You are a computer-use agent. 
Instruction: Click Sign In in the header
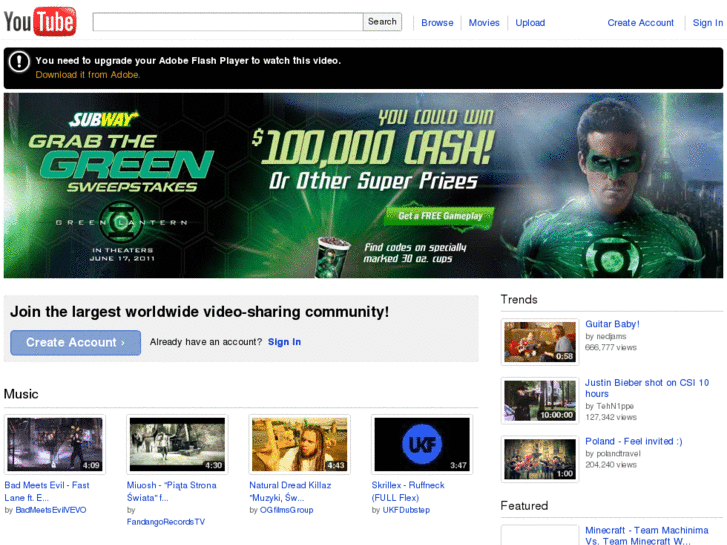click(708, 23)
